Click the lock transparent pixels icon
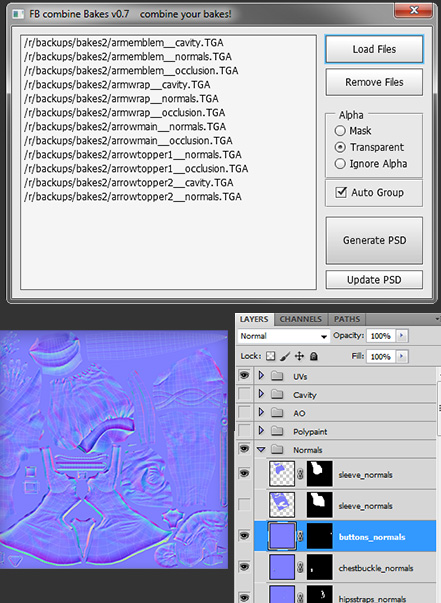441x603 pixels. coord(271,356)
